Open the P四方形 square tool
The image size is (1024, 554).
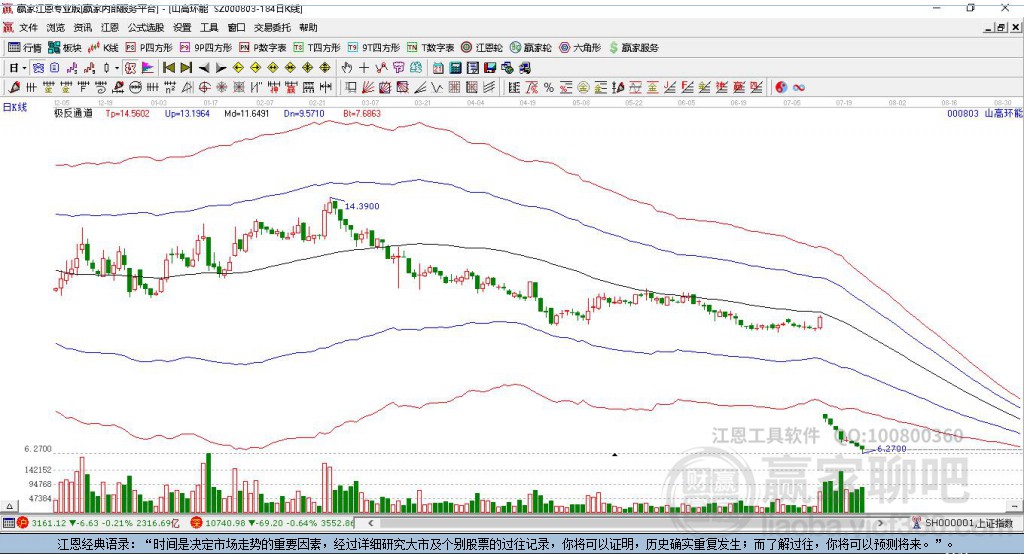point(149,48)
